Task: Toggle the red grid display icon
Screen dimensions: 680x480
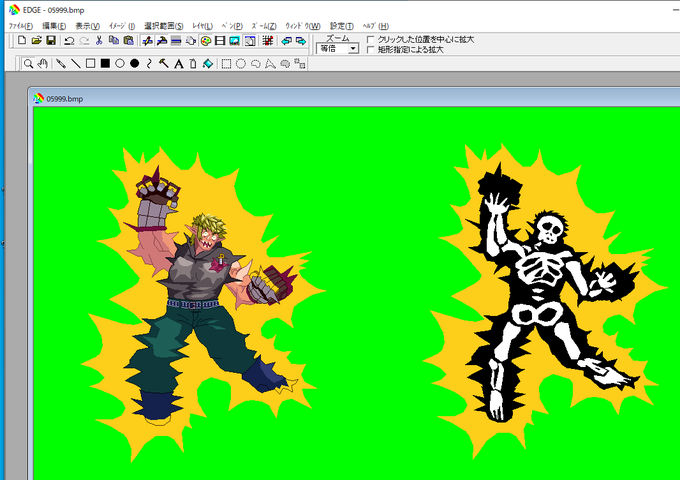Action: click(268, 41)
